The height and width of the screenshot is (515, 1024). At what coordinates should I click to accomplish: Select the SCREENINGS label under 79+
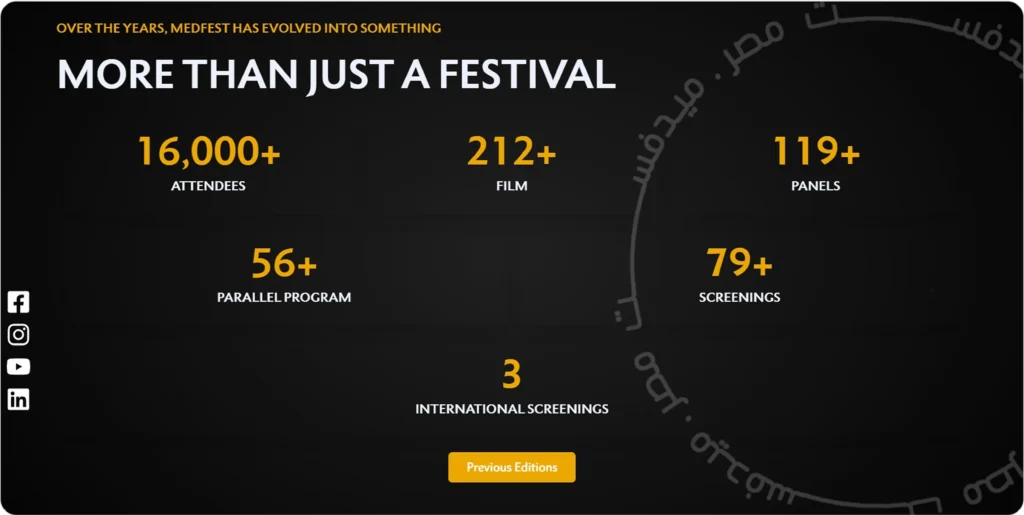click(x=739, y=298)
